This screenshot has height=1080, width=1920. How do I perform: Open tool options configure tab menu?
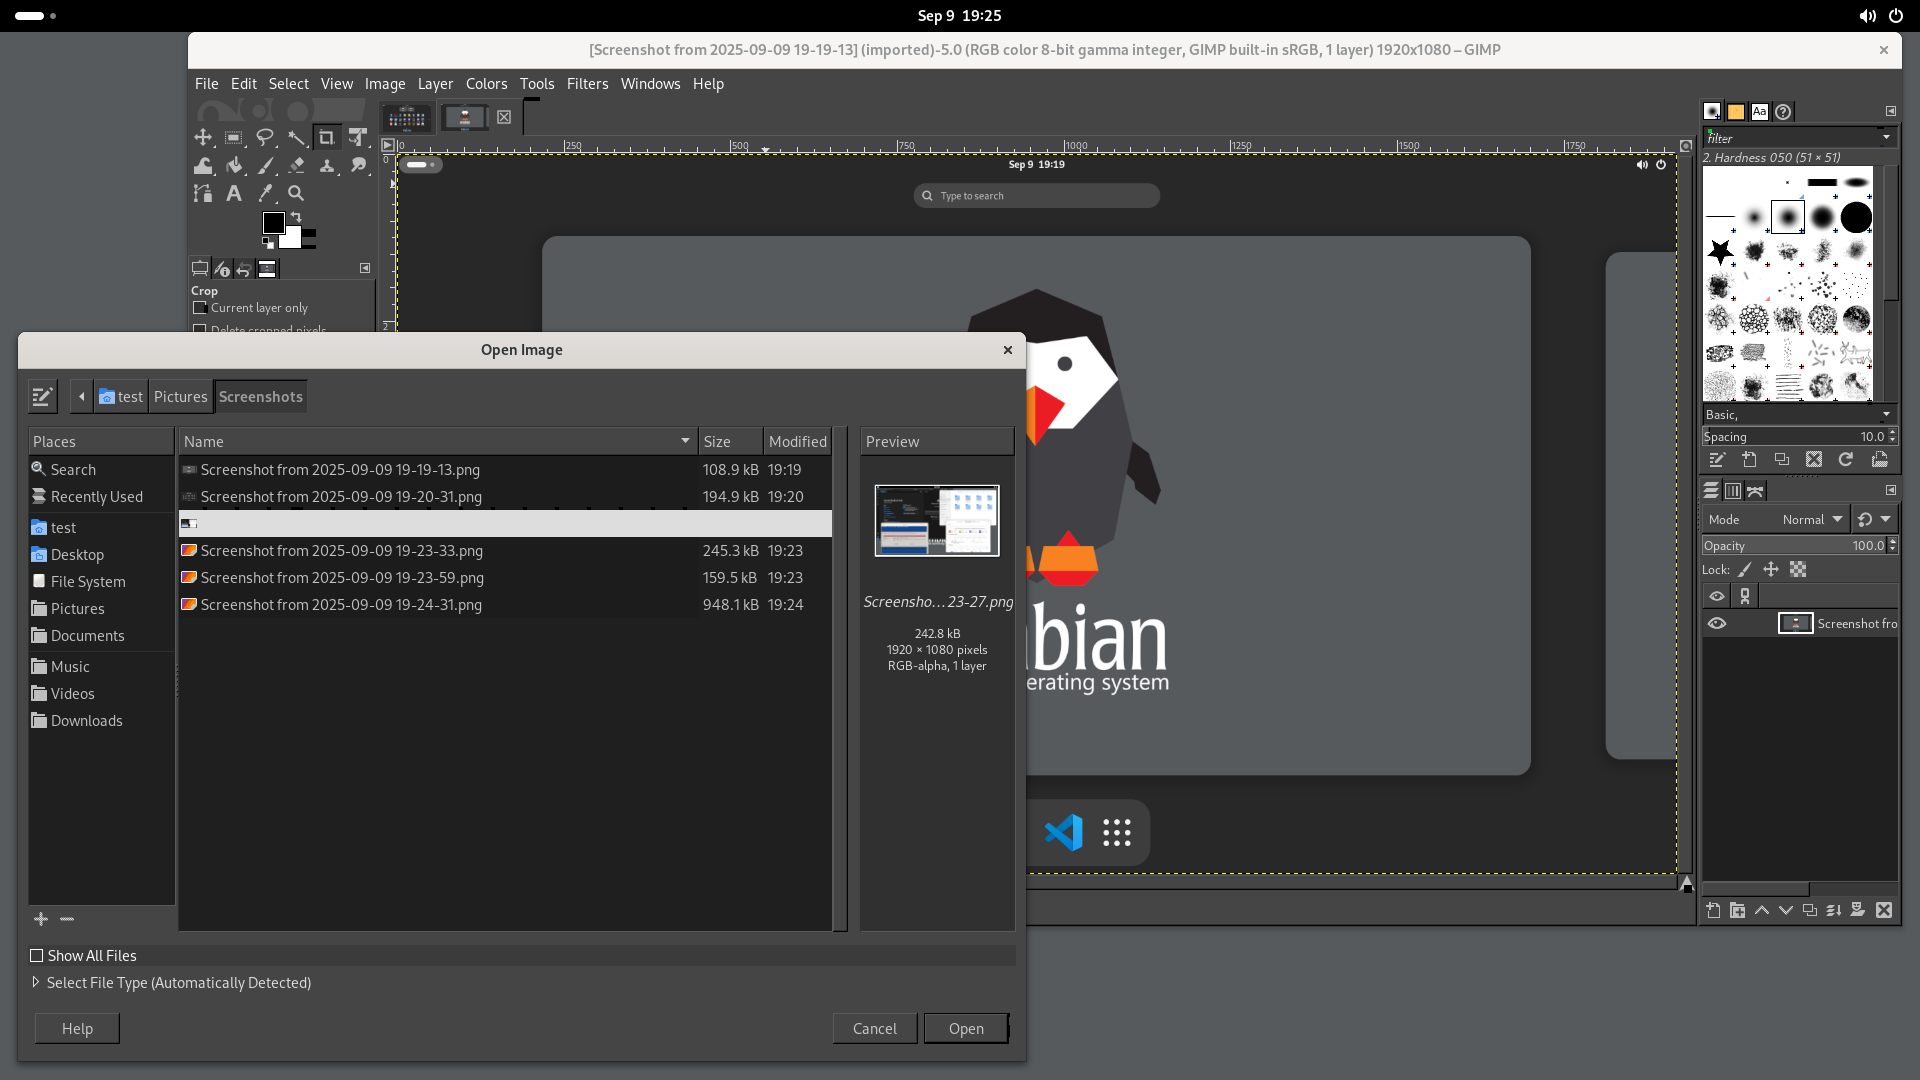tap(365, 268)
